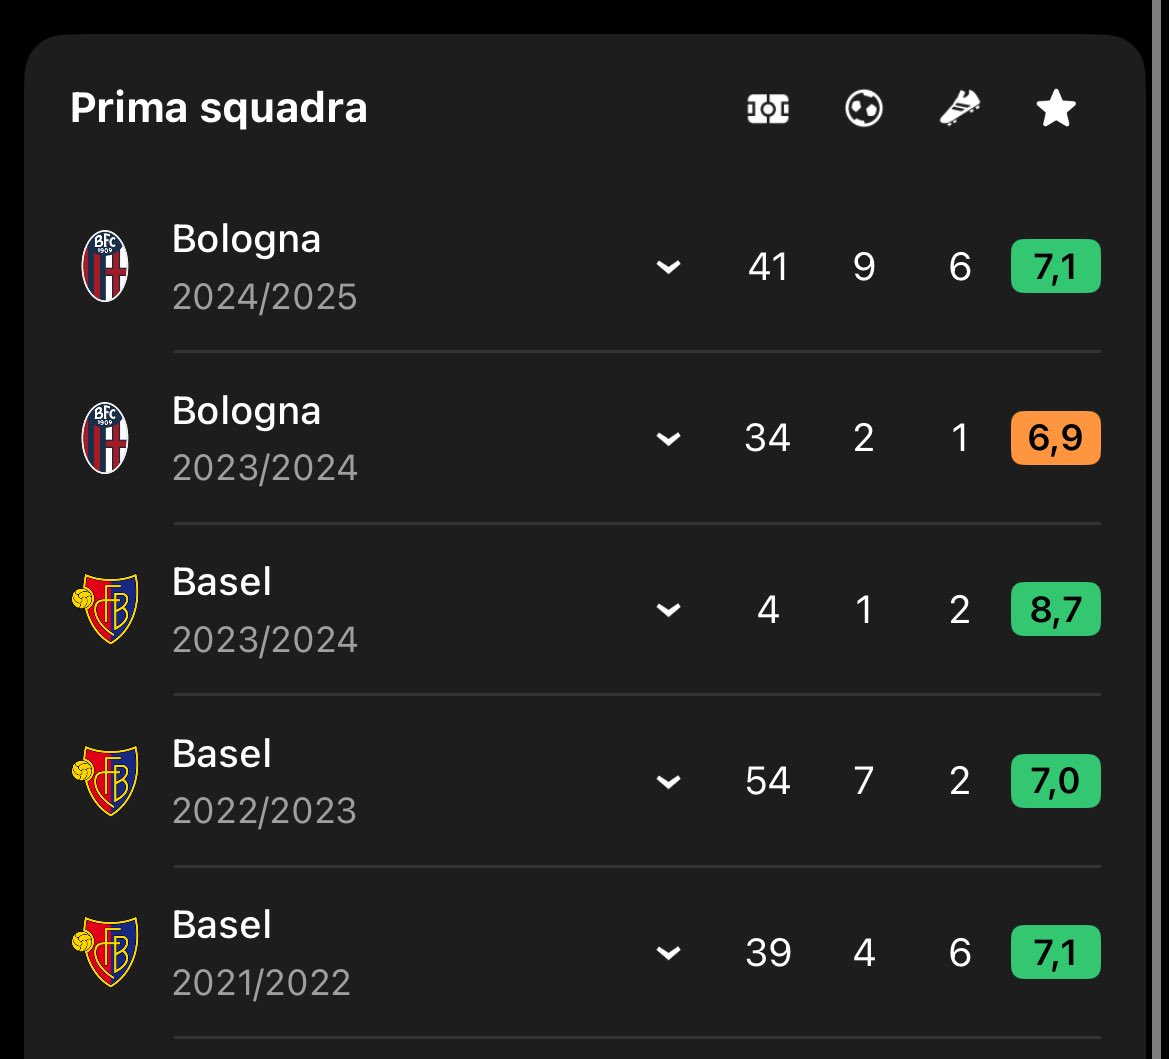1169x1059 pixels.
Task: Click the 7,0 rating badge
Action: coord(1056,781)
